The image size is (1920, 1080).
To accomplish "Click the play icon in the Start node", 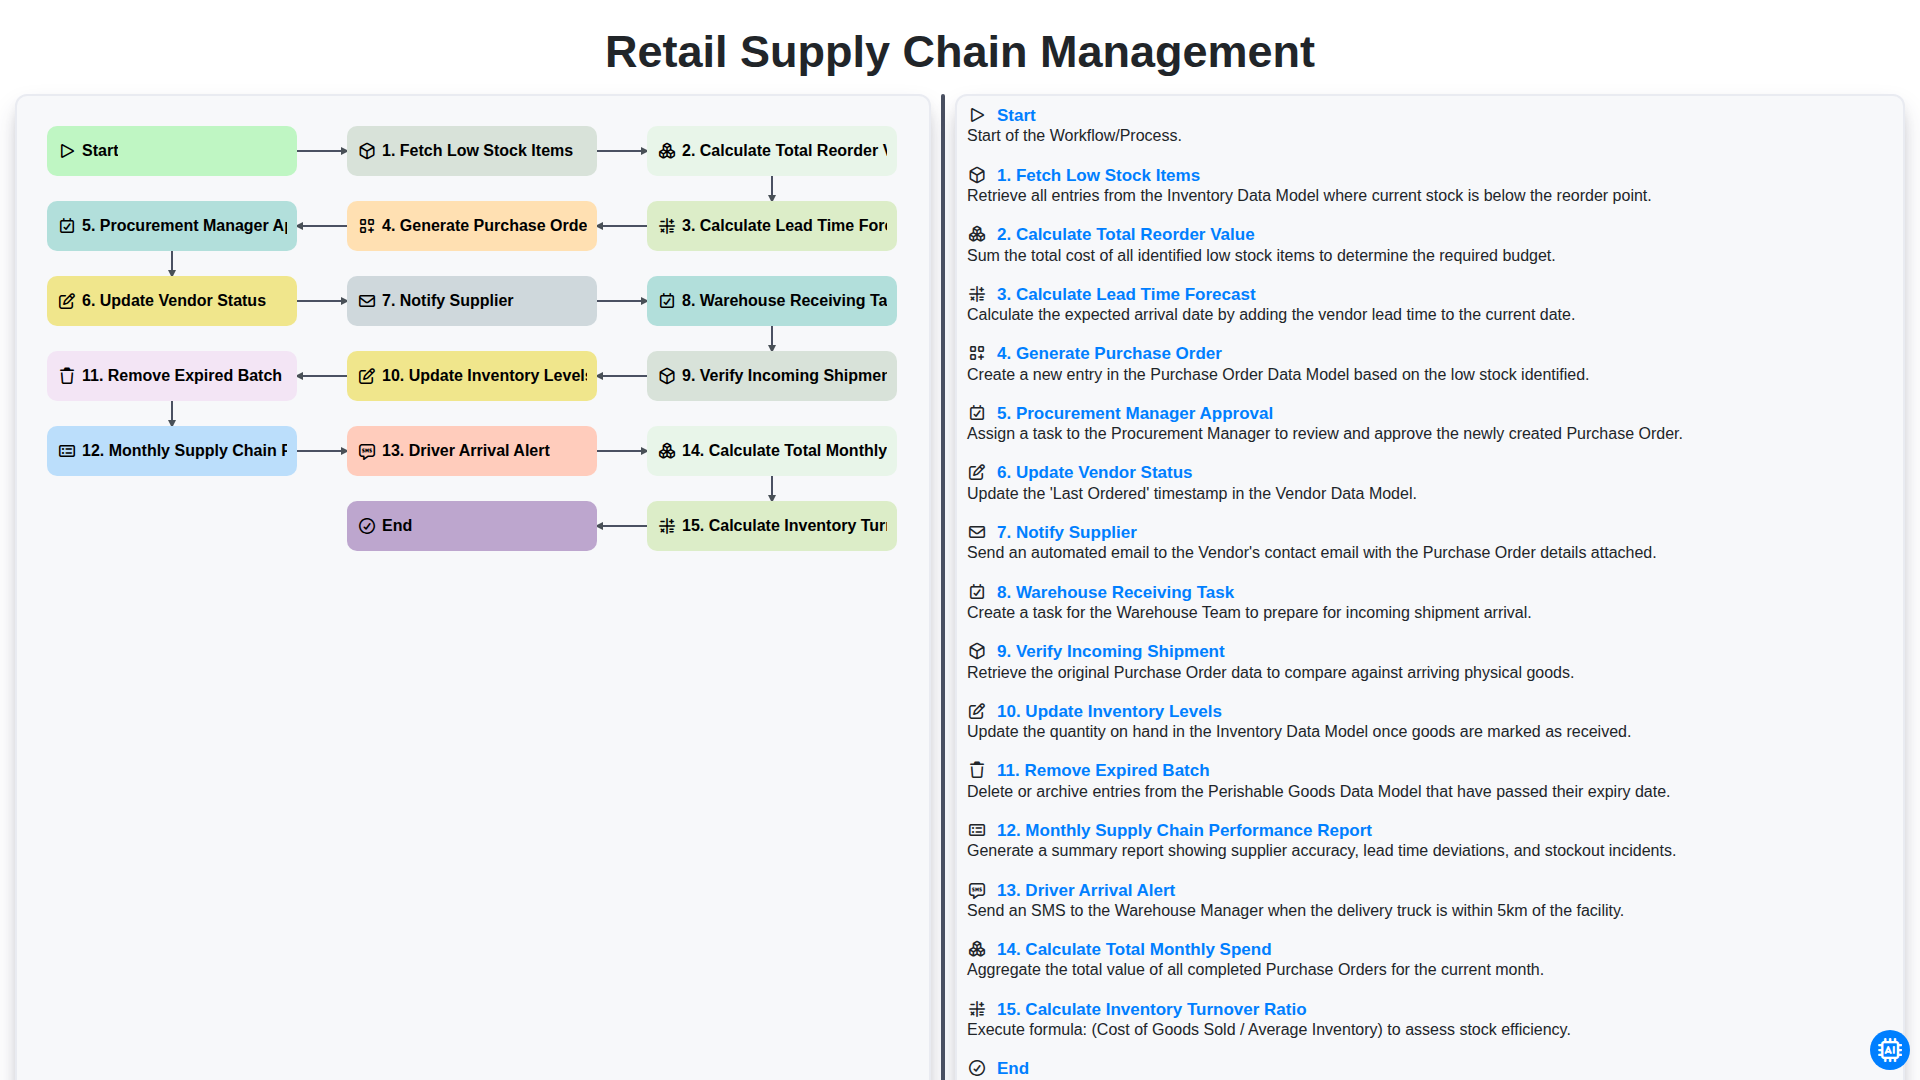I will pyautogui.click(x=67, y=151).
